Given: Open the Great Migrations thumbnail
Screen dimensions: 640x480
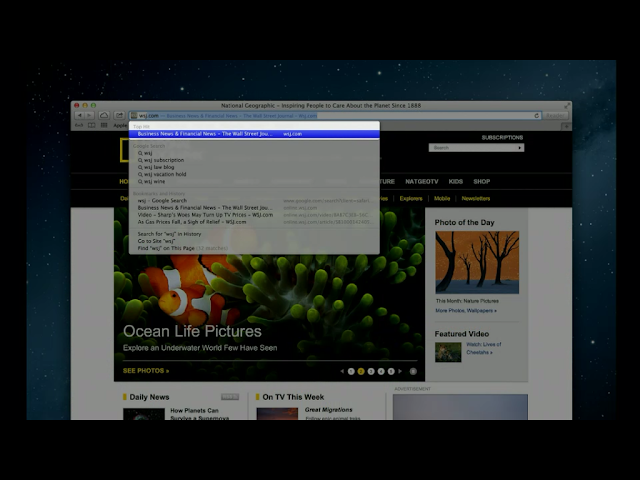Looking at the screenshot, I should pos(277,414).
